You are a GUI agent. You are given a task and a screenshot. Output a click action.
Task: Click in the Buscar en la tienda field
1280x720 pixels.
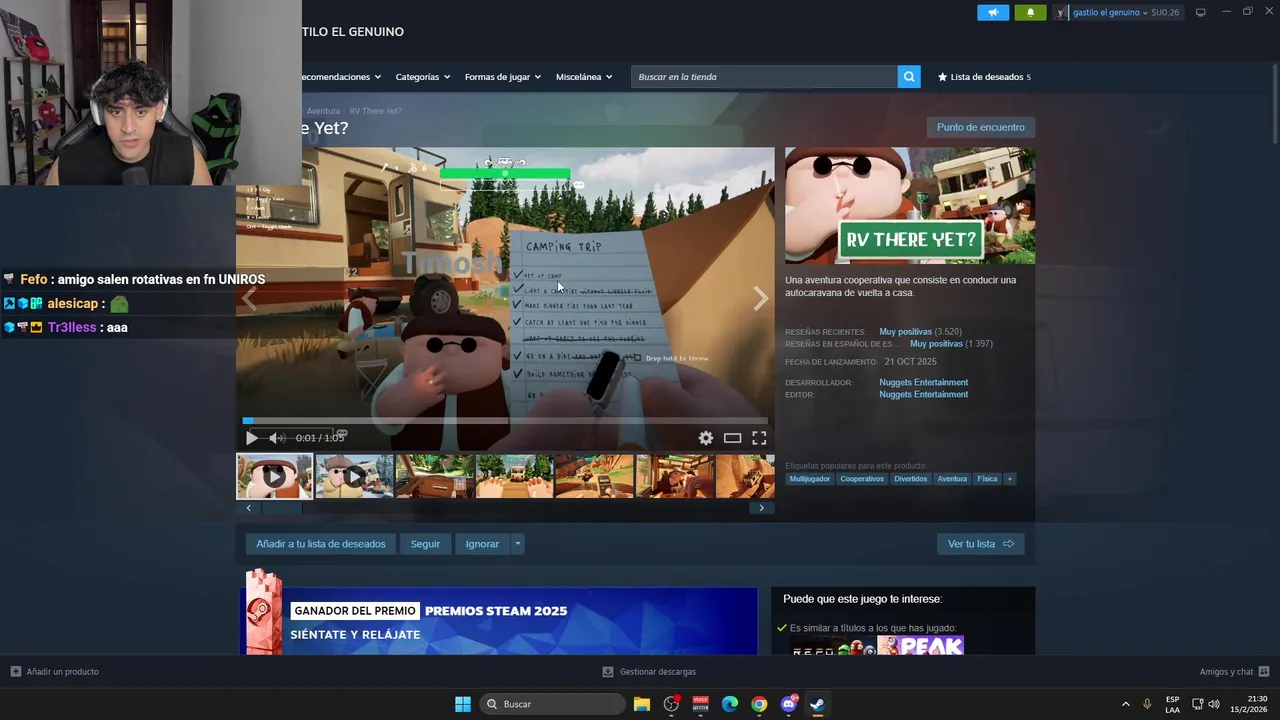coord(764,77)
